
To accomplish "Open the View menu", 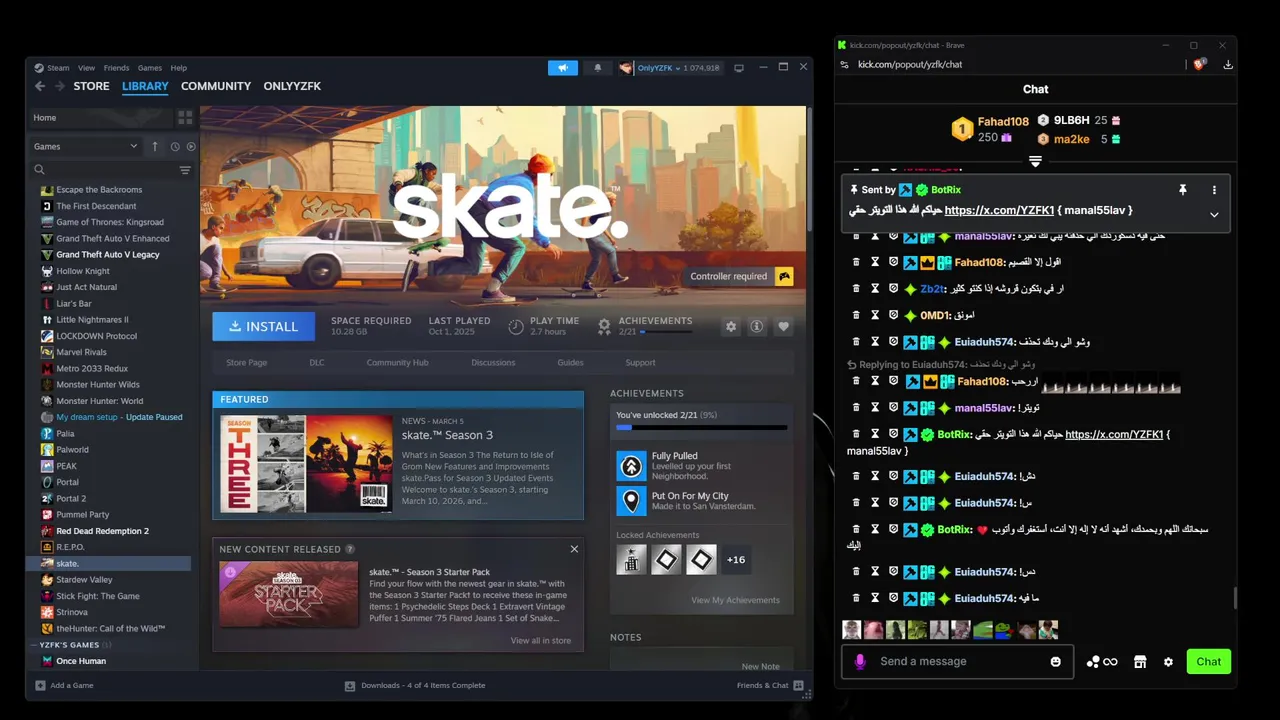I will click(x=87, y=68).
